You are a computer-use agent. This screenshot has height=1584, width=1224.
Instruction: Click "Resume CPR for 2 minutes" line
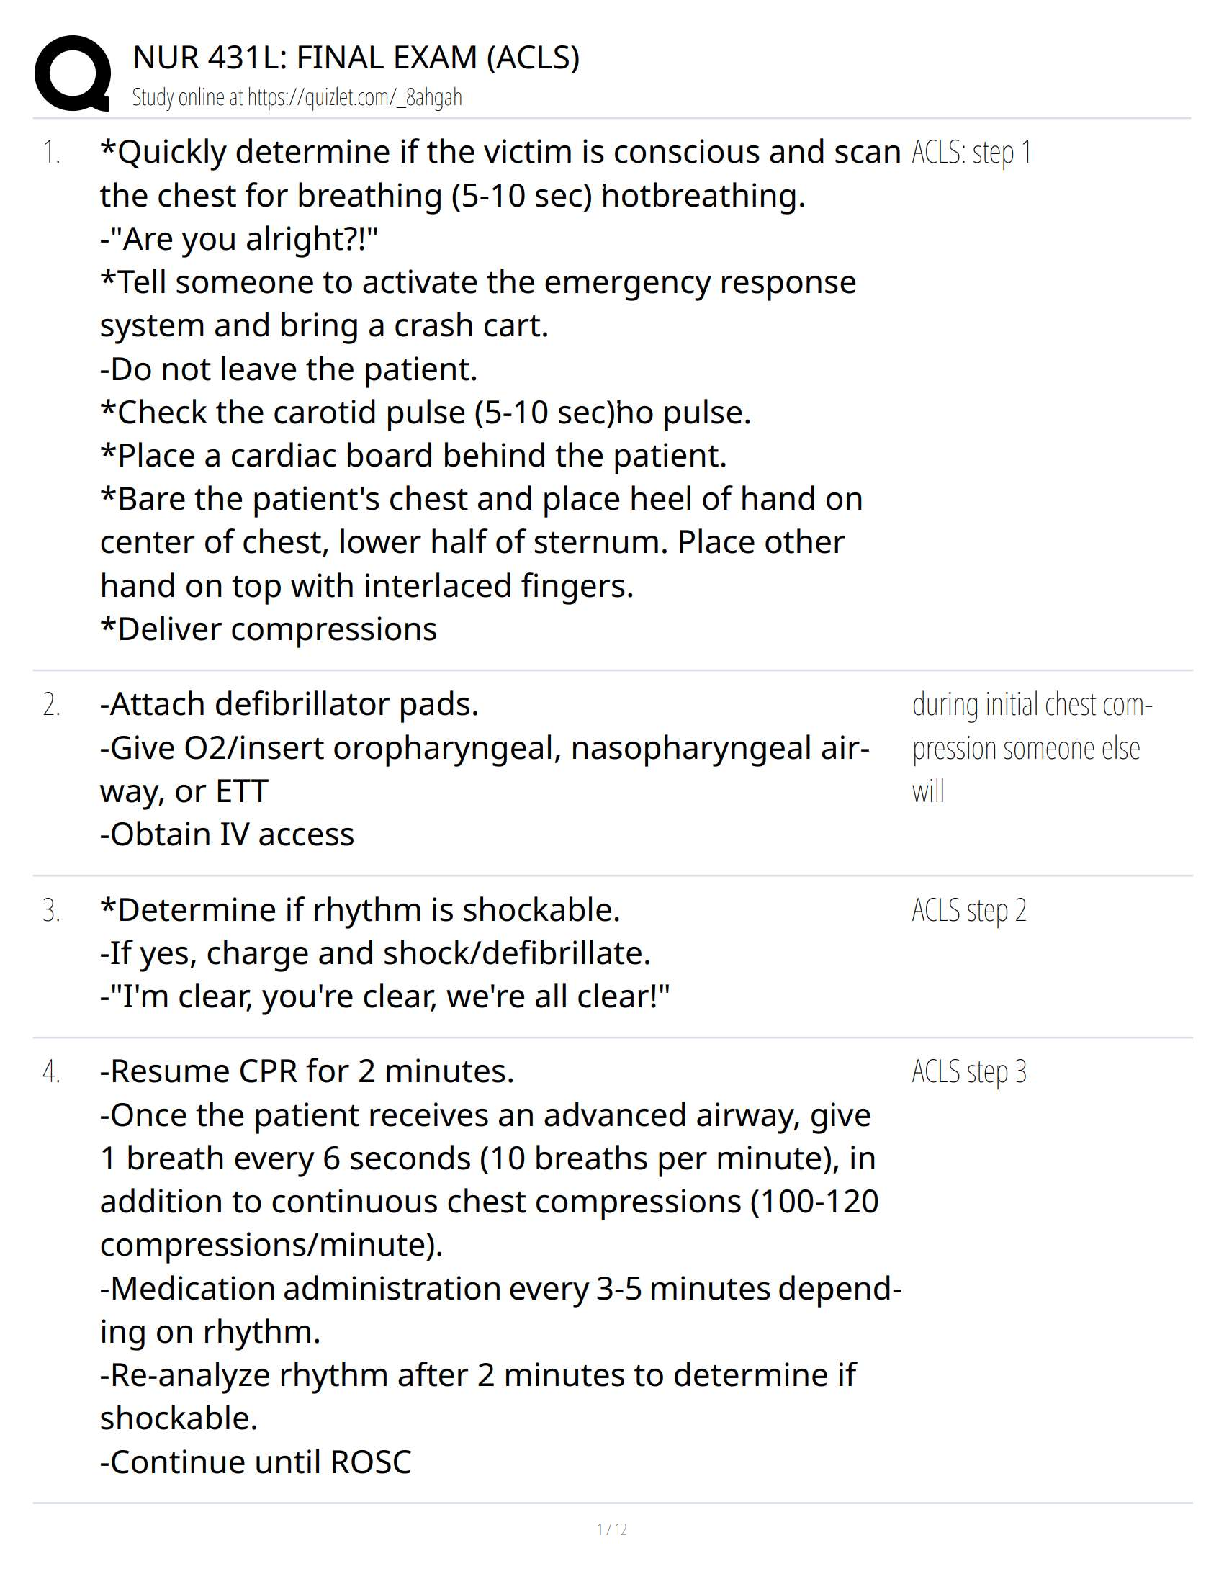[307, 1072]
